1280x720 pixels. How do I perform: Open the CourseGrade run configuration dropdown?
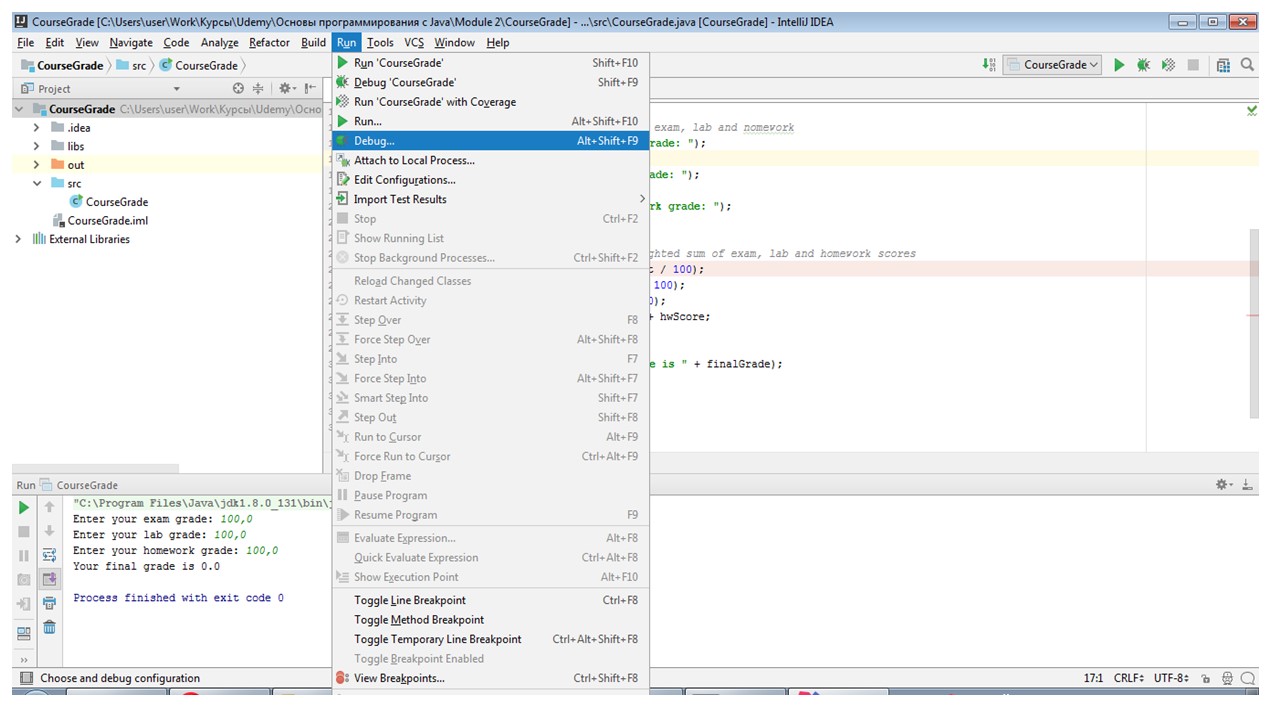(1054, 65)
